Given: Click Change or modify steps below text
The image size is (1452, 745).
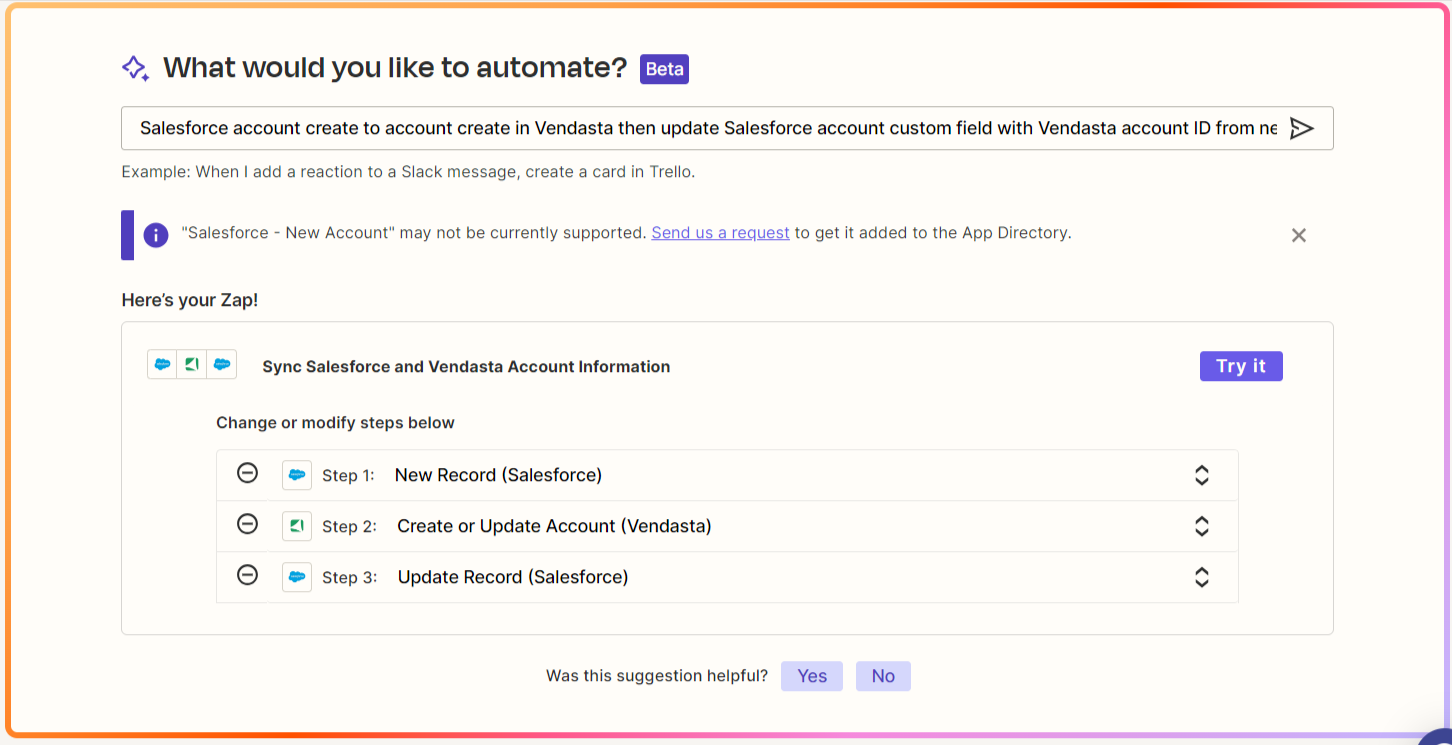Looking at the screenshot, I should [335, 423].
